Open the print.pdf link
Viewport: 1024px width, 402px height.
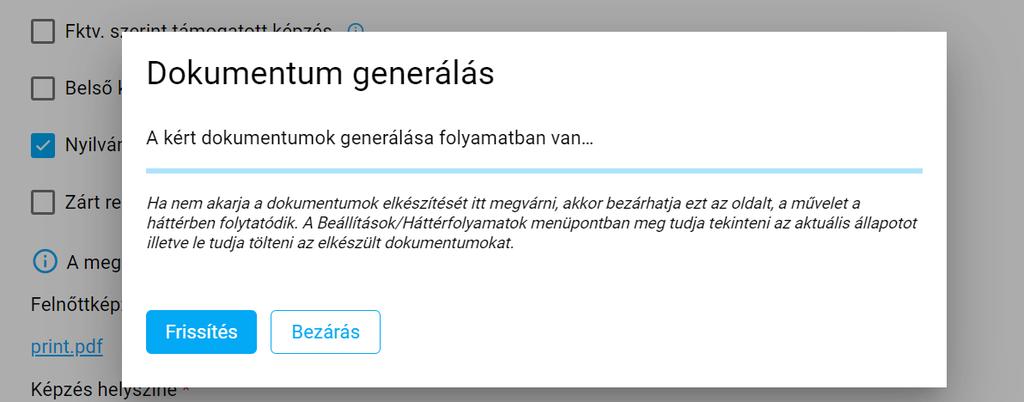coord(67,347)
